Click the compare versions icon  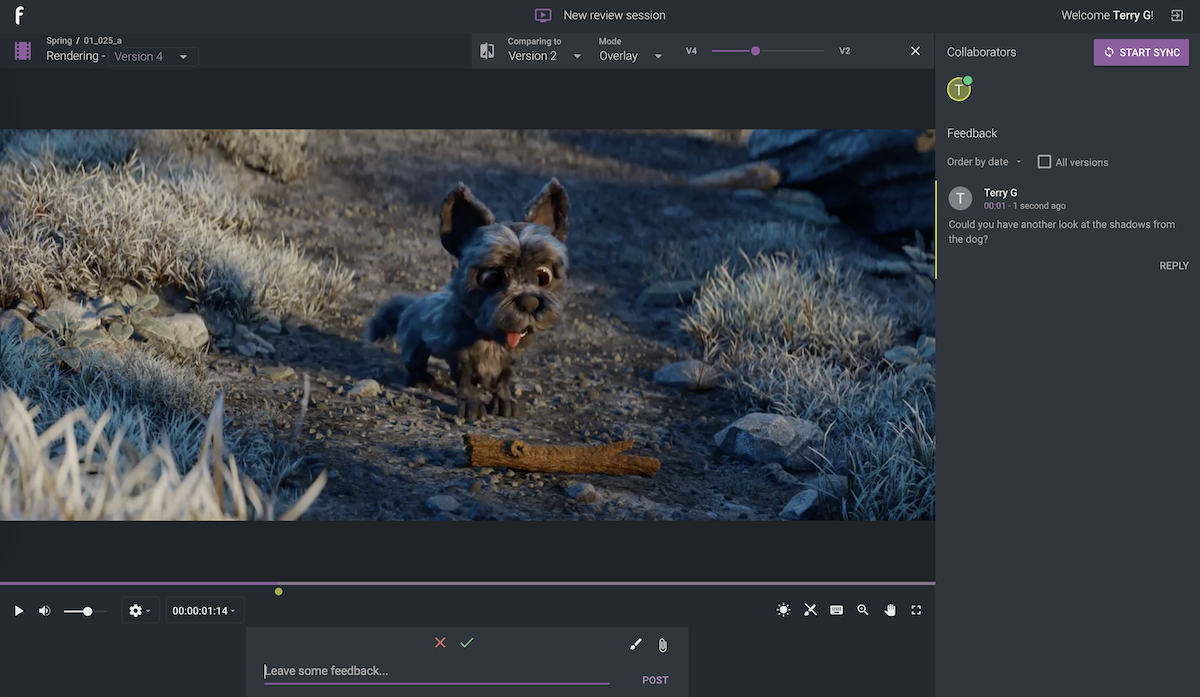click(x=487, y=50)
